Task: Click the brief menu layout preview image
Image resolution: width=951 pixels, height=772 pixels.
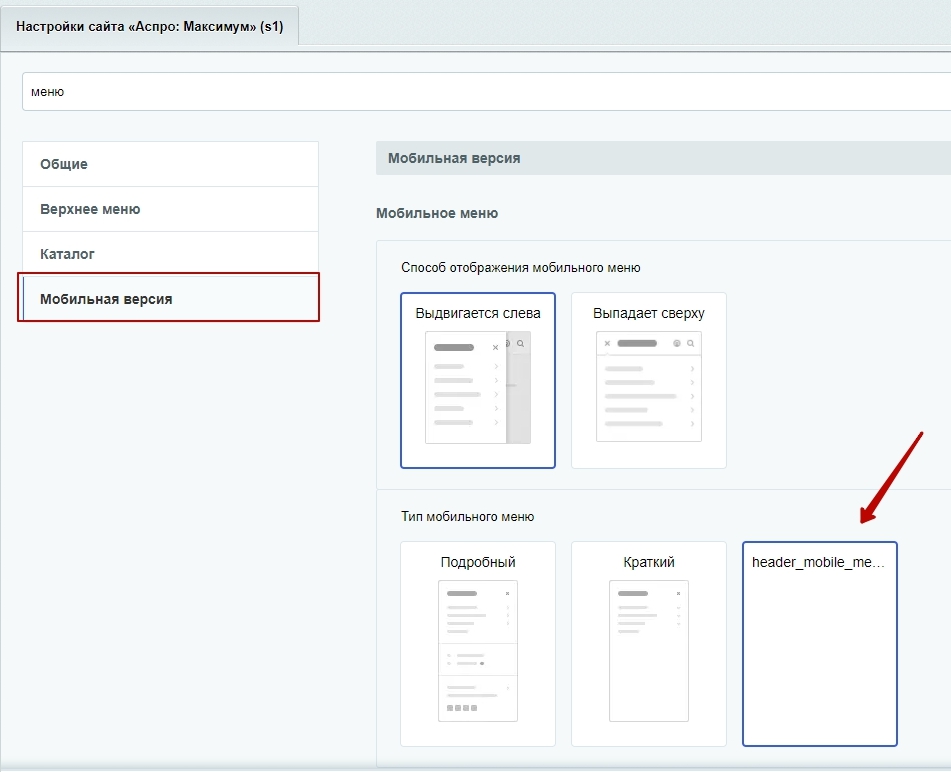Action: point(648,651)
